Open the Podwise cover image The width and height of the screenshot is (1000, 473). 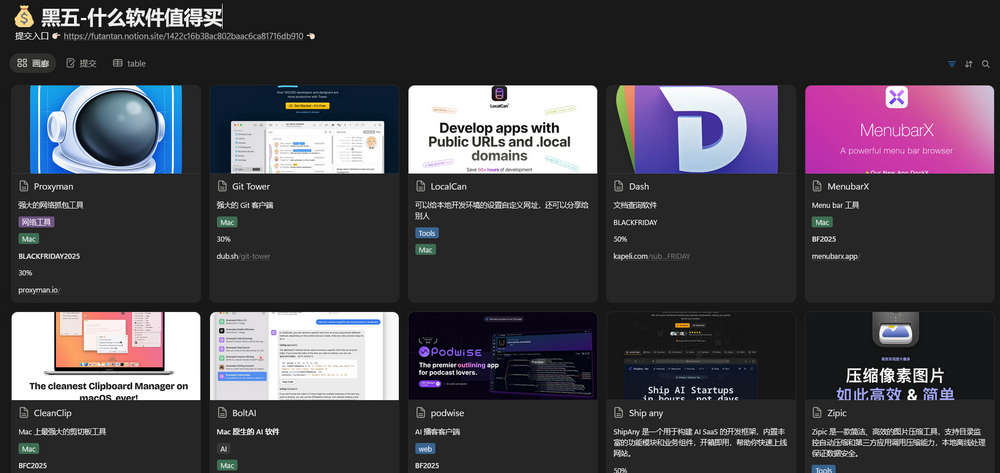click(x=503, y=356)
